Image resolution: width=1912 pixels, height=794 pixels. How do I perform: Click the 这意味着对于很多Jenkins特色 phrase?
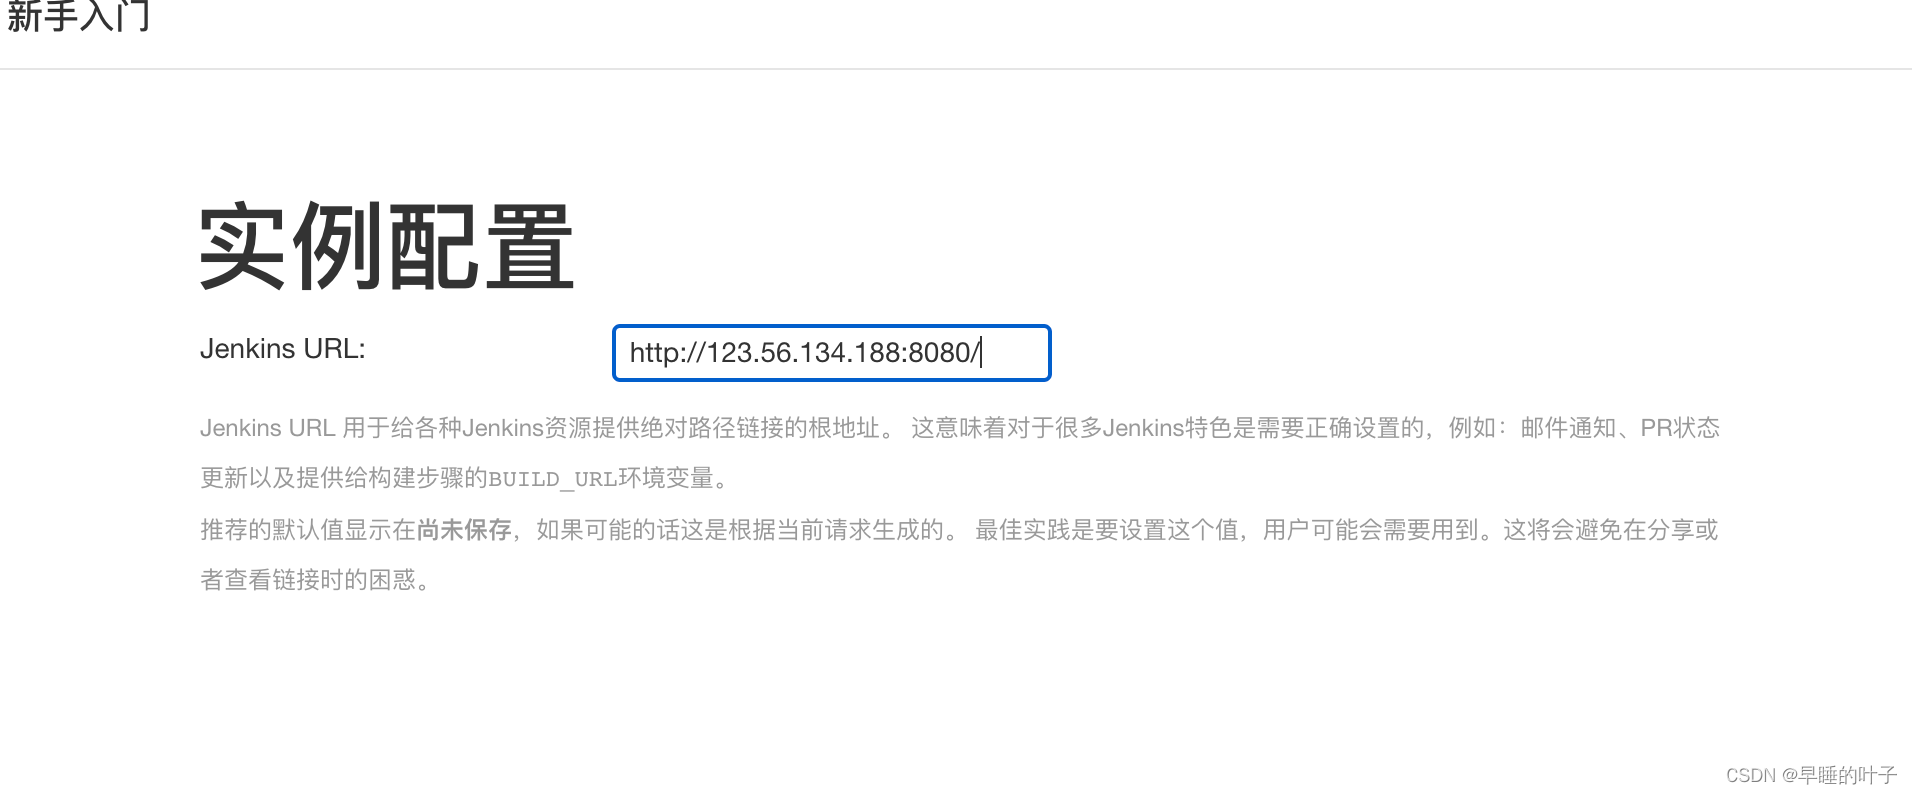click(x=1071, y=428)
